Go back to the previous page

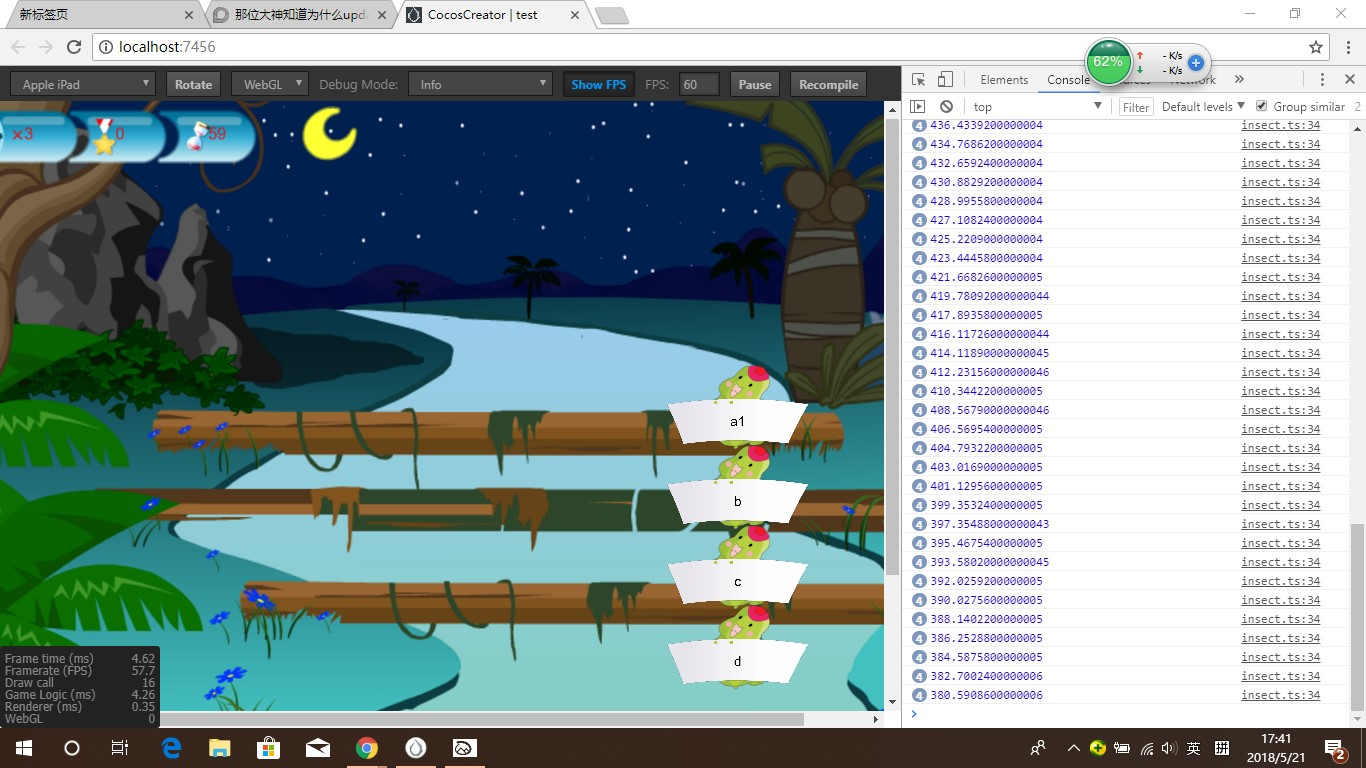18,47
